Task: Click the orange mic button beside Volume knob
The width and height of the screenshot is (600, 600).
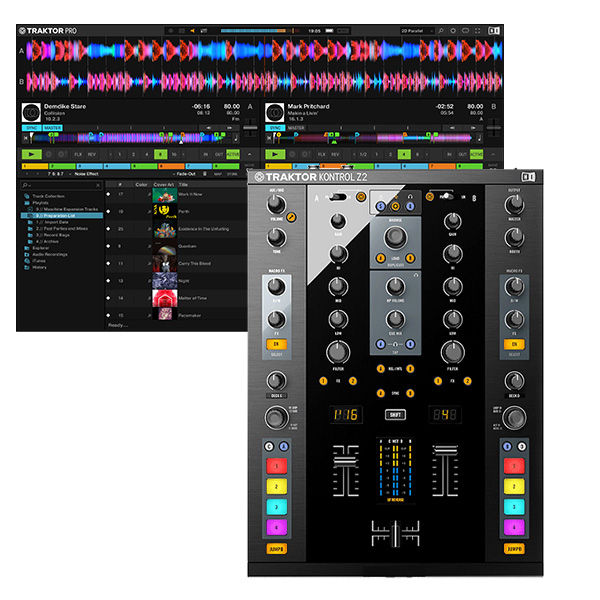Action: [x=292, y=217]
